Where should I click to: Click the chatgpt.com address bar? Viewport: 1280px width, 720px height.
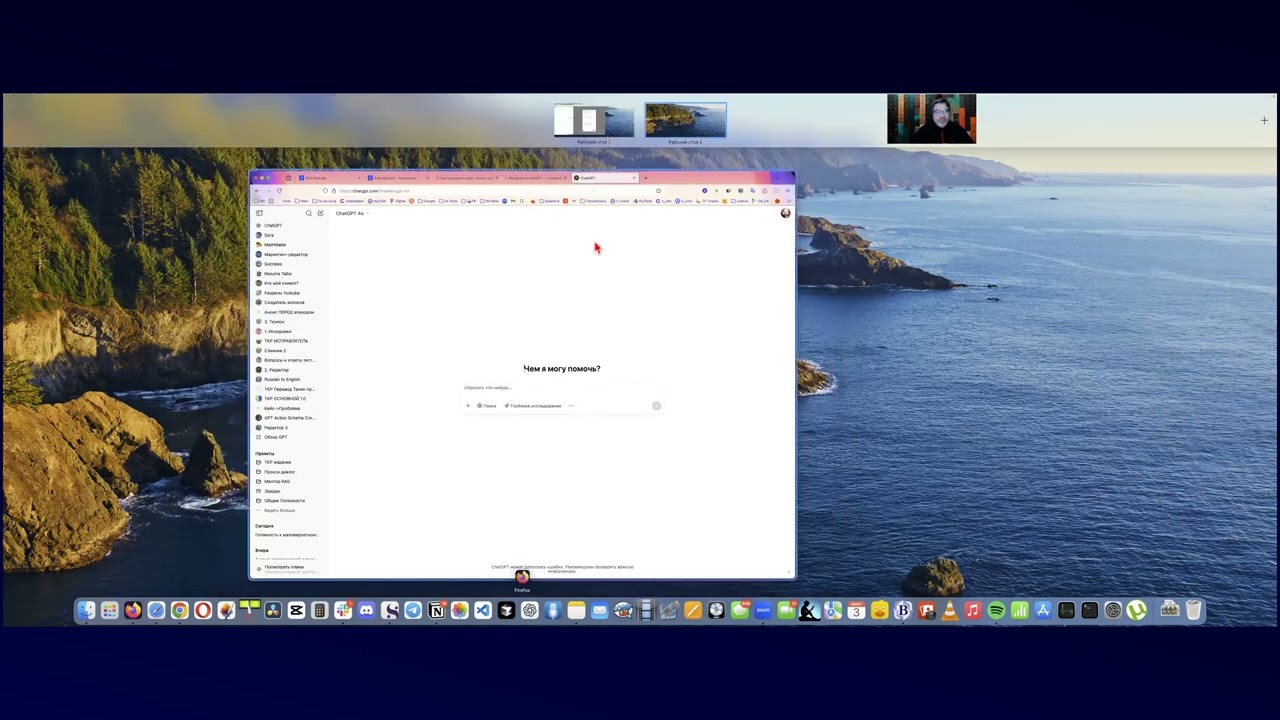point(490,190)
